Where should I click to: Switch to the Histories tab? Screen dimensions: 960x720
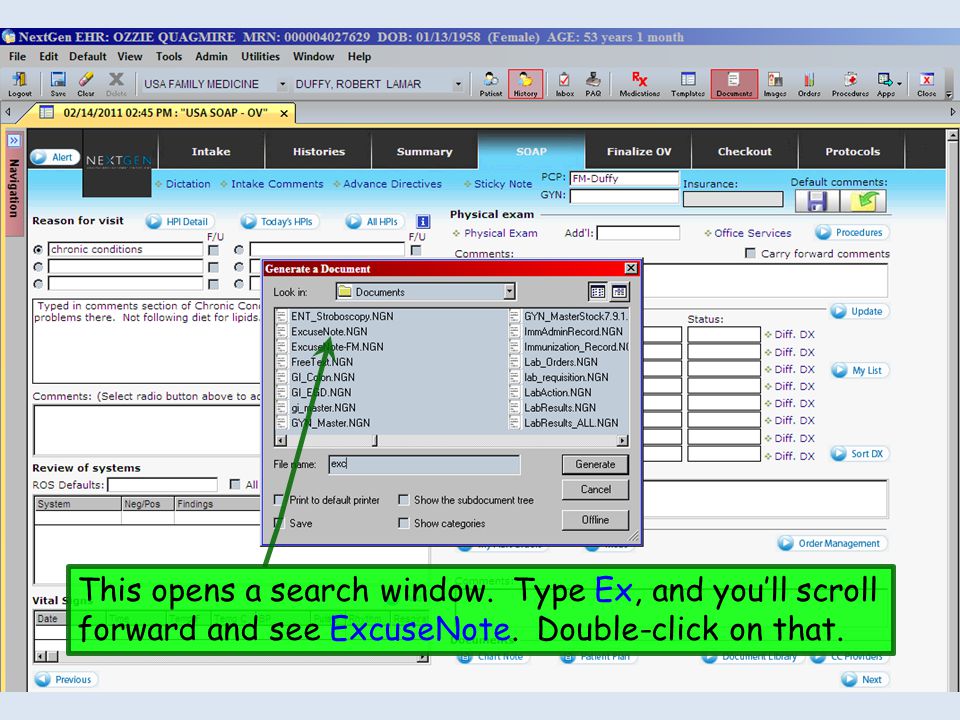tap(318, 151)
